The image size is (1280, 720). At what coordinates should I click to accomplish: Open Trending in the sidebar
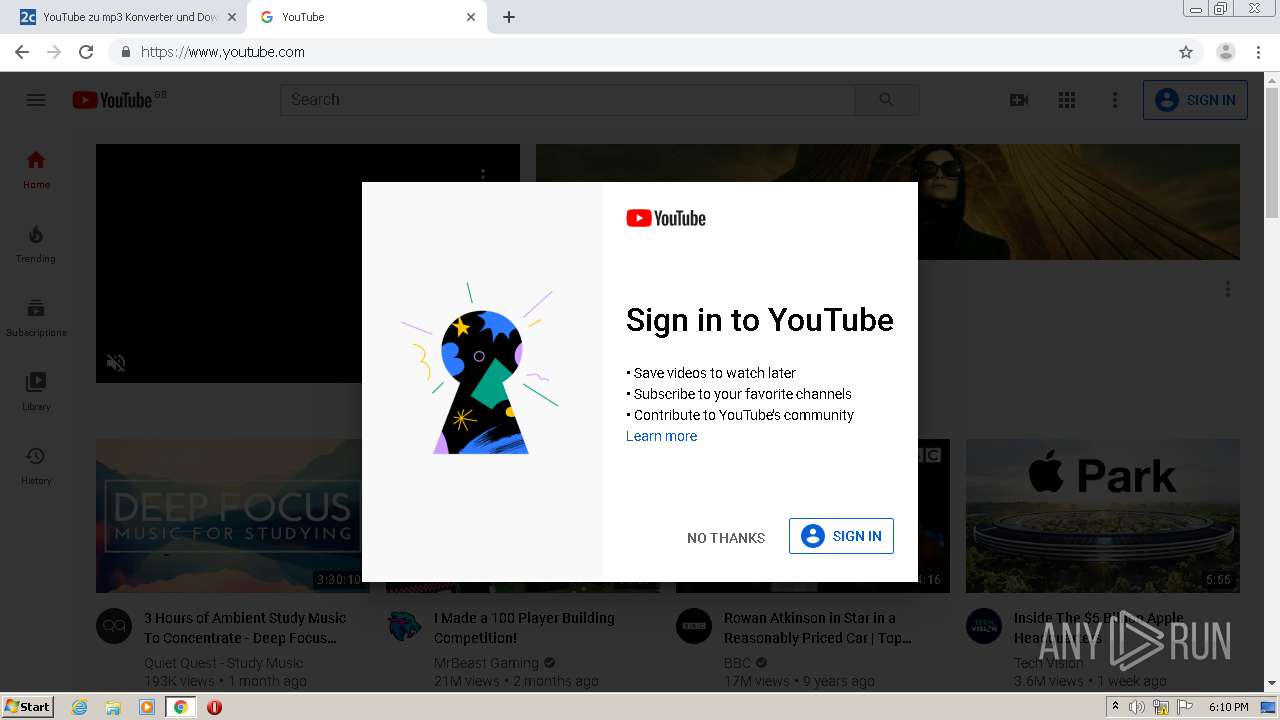point(36,243)
